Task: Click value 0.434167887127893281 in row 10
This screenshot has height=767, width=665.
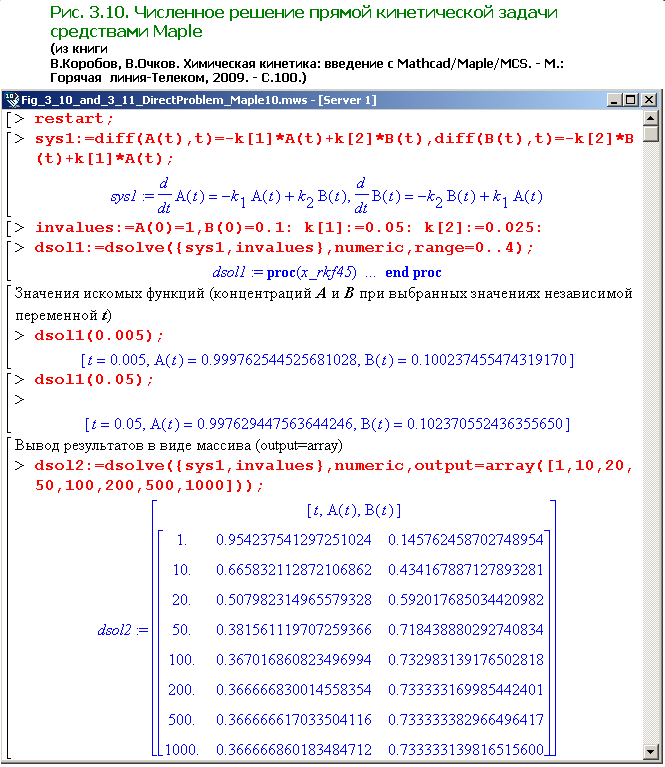Action: (465, 570)
